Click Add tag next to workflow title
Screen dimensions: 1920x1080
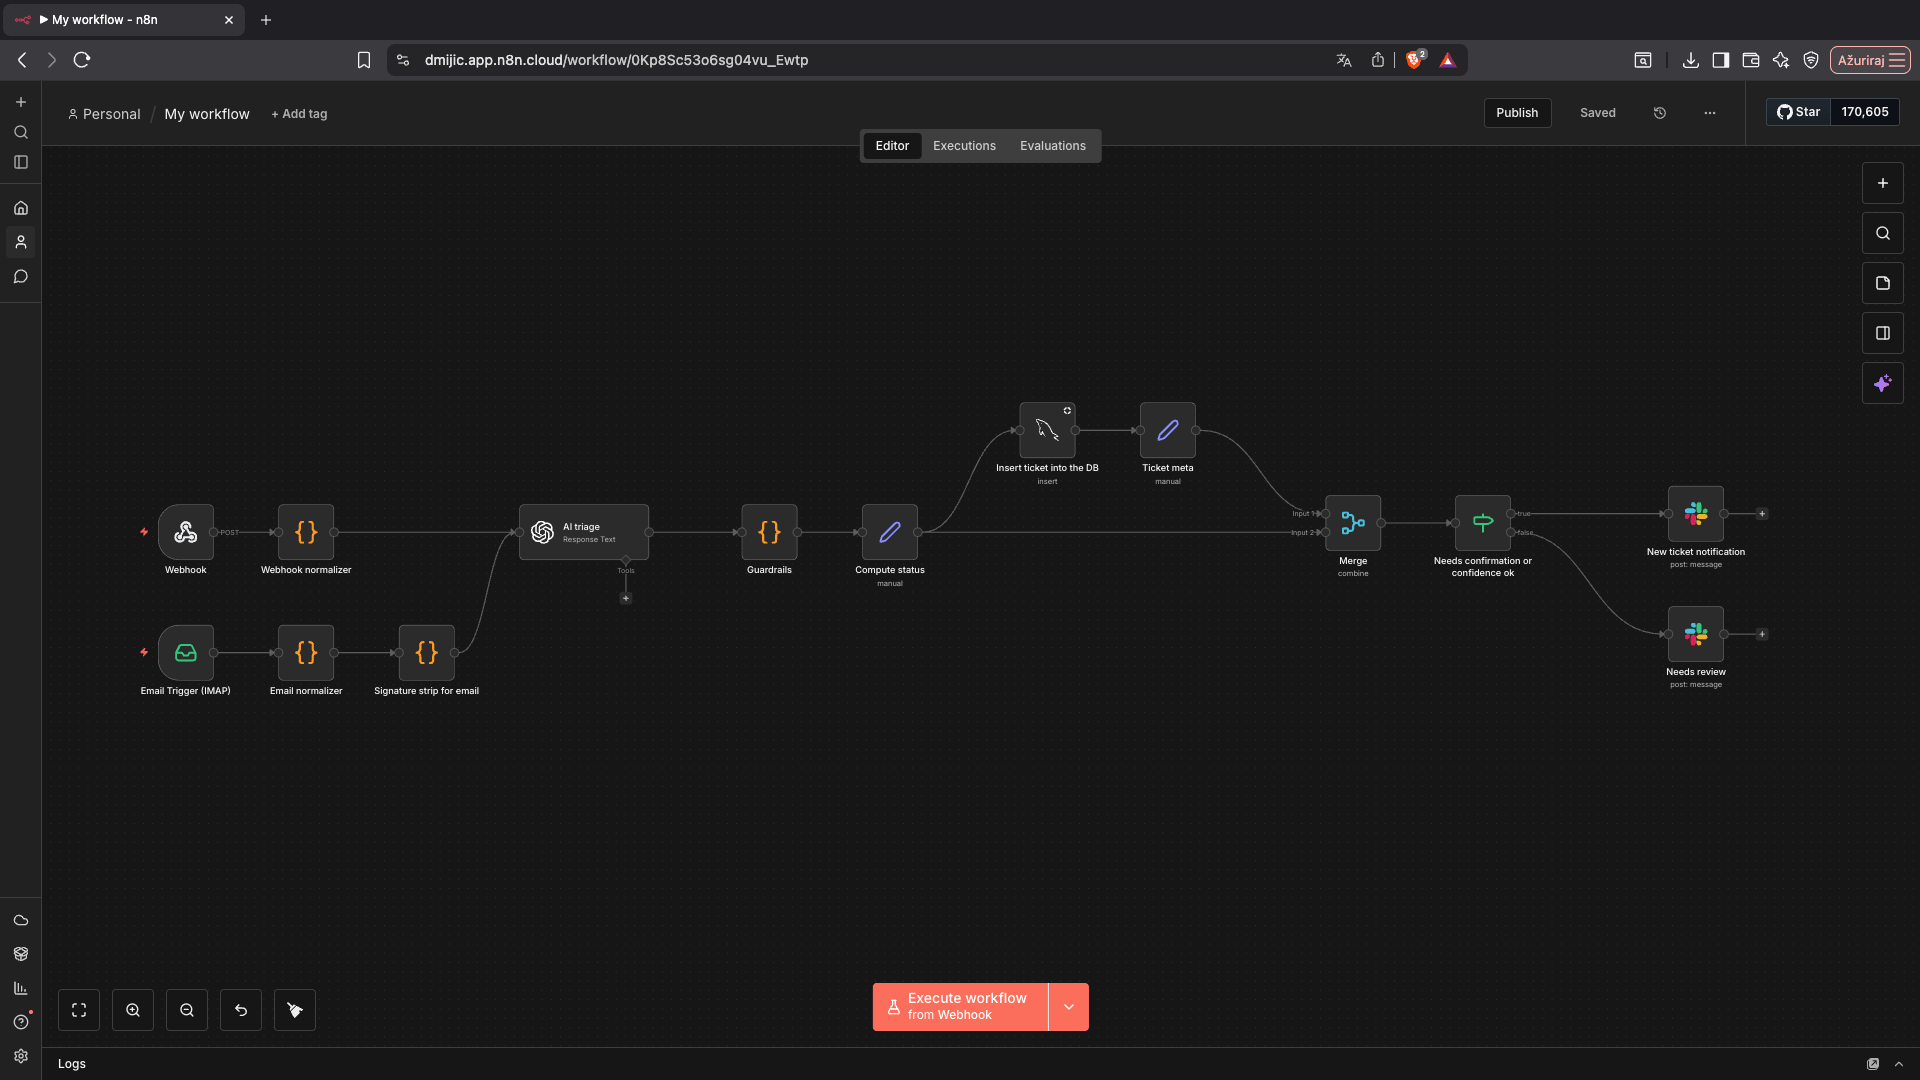pyautogui.click(x=299, y=113)
